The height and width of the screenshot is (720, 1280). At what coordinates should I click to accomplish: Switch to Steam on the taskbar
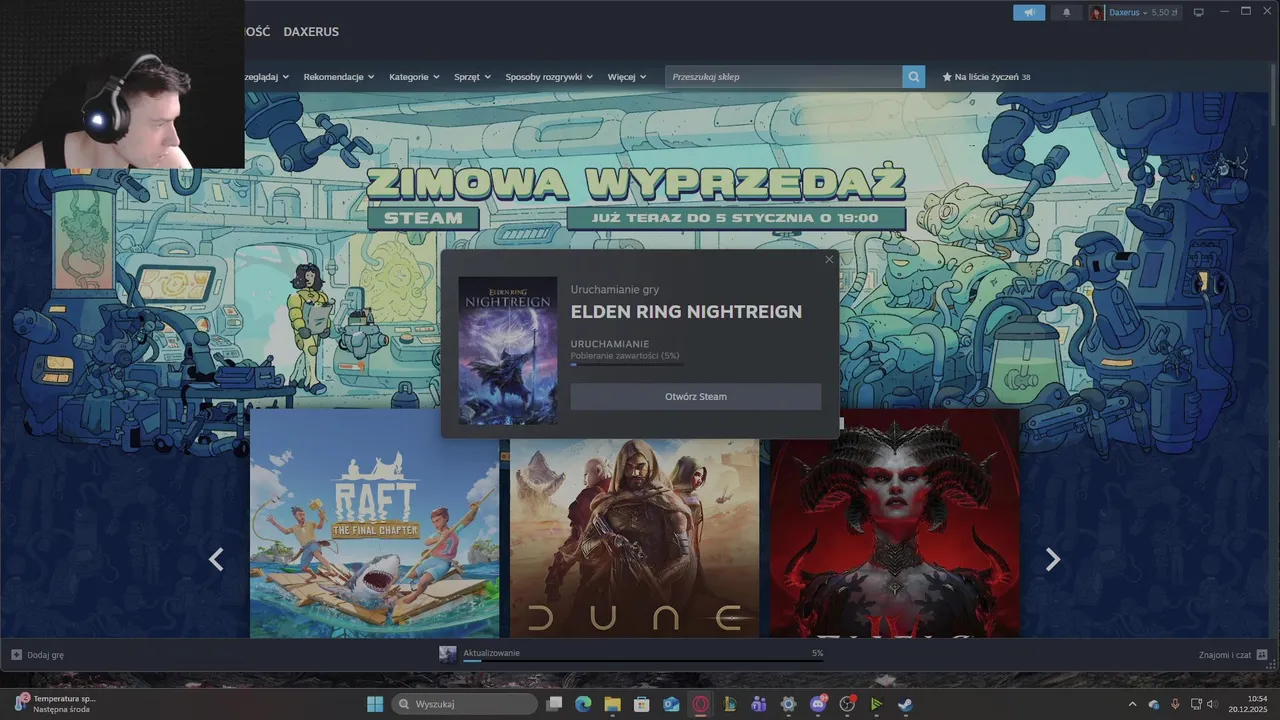905,704
